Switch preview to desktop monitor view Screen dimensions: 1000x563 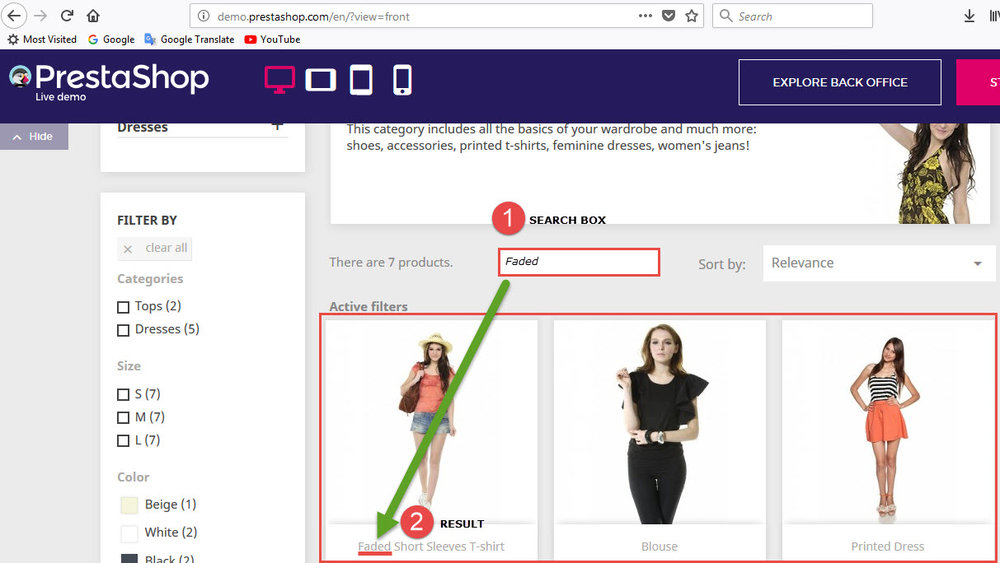tap(279, 80)
